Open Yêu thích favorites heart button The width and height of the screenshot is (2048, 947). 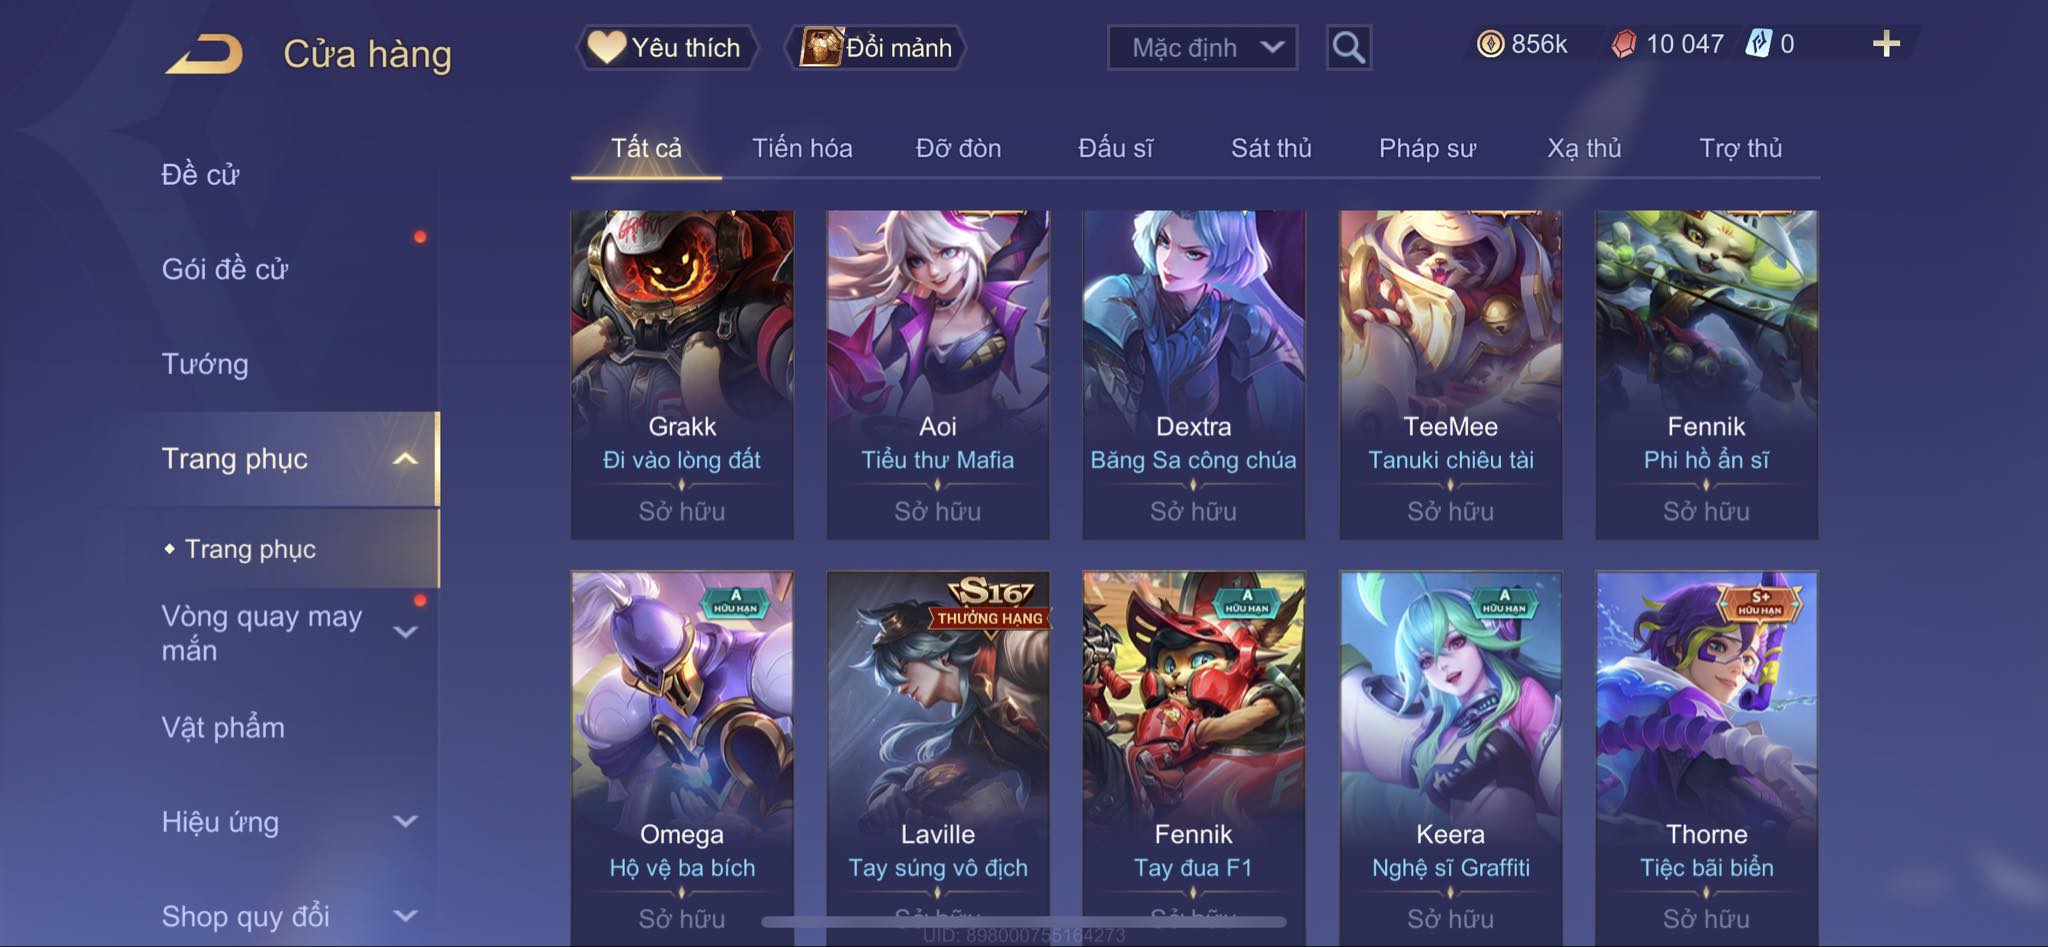[x=666, y=47]
